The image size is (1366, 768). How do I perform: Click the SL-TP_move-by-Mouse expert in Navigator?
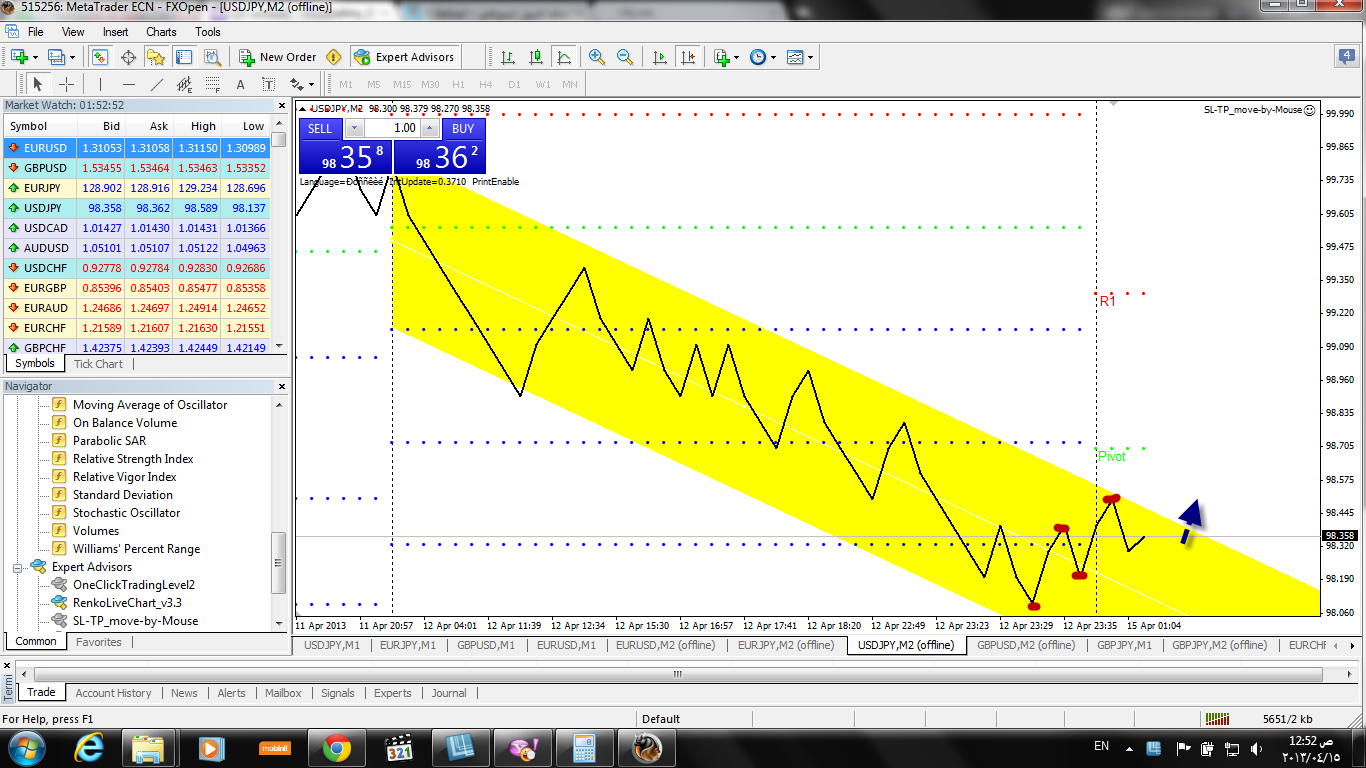(135, 621)
